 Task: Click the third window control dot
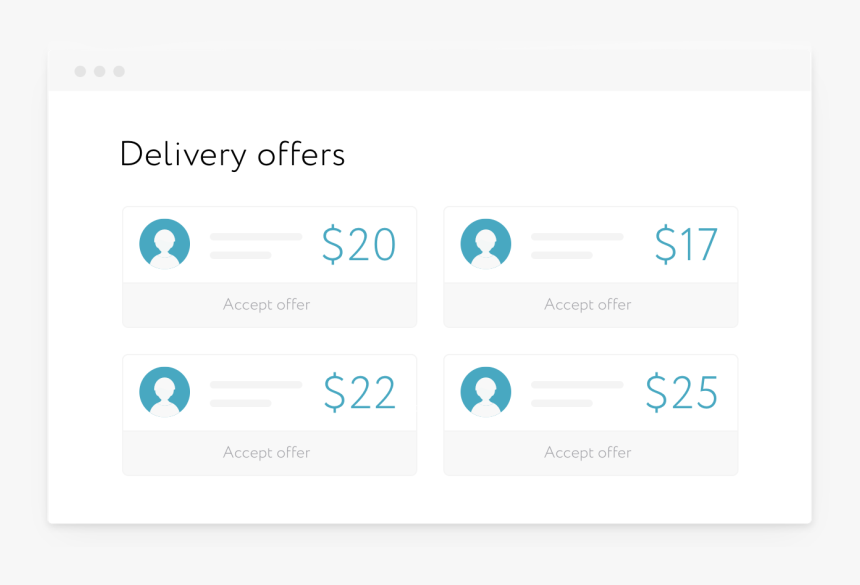pyautogui.click(x=119, y=71)
